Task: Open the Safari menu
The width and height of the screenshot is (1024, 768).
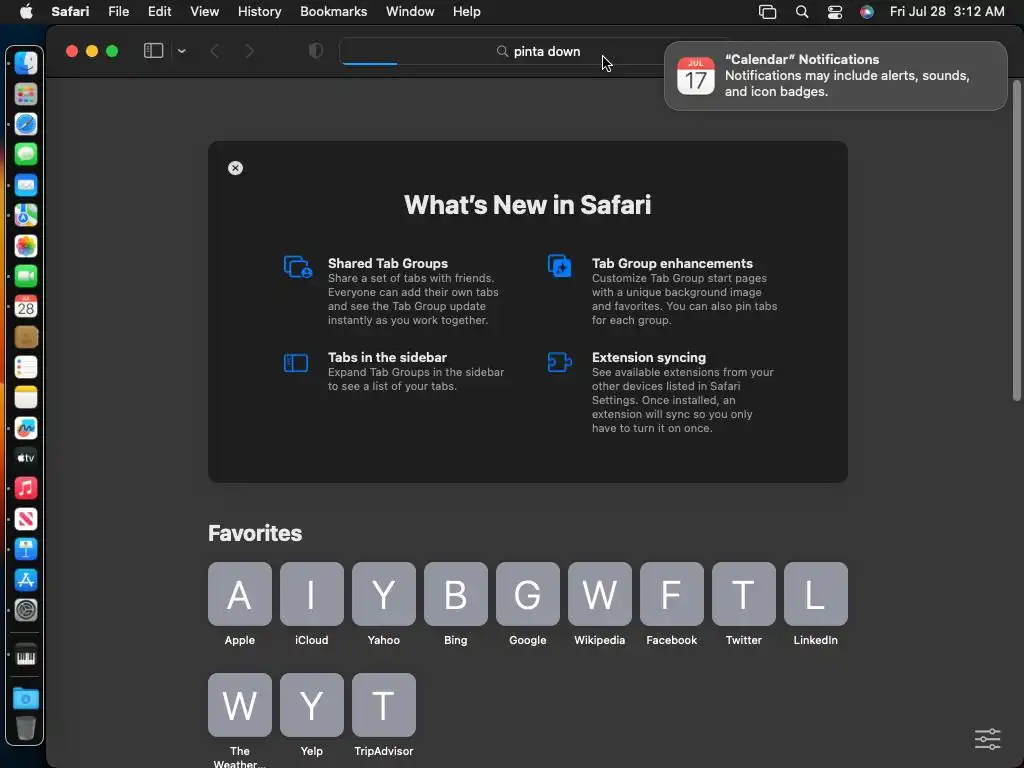Action: click(x=71, y=12)
